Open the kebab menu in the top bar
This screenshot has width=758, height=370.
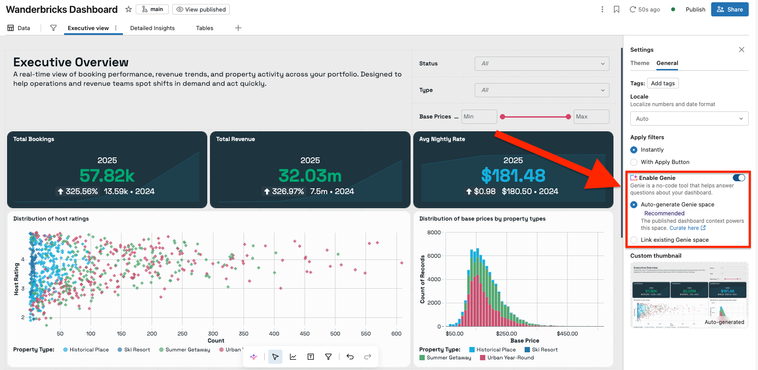pyautogui.click(x=602, y=9)
